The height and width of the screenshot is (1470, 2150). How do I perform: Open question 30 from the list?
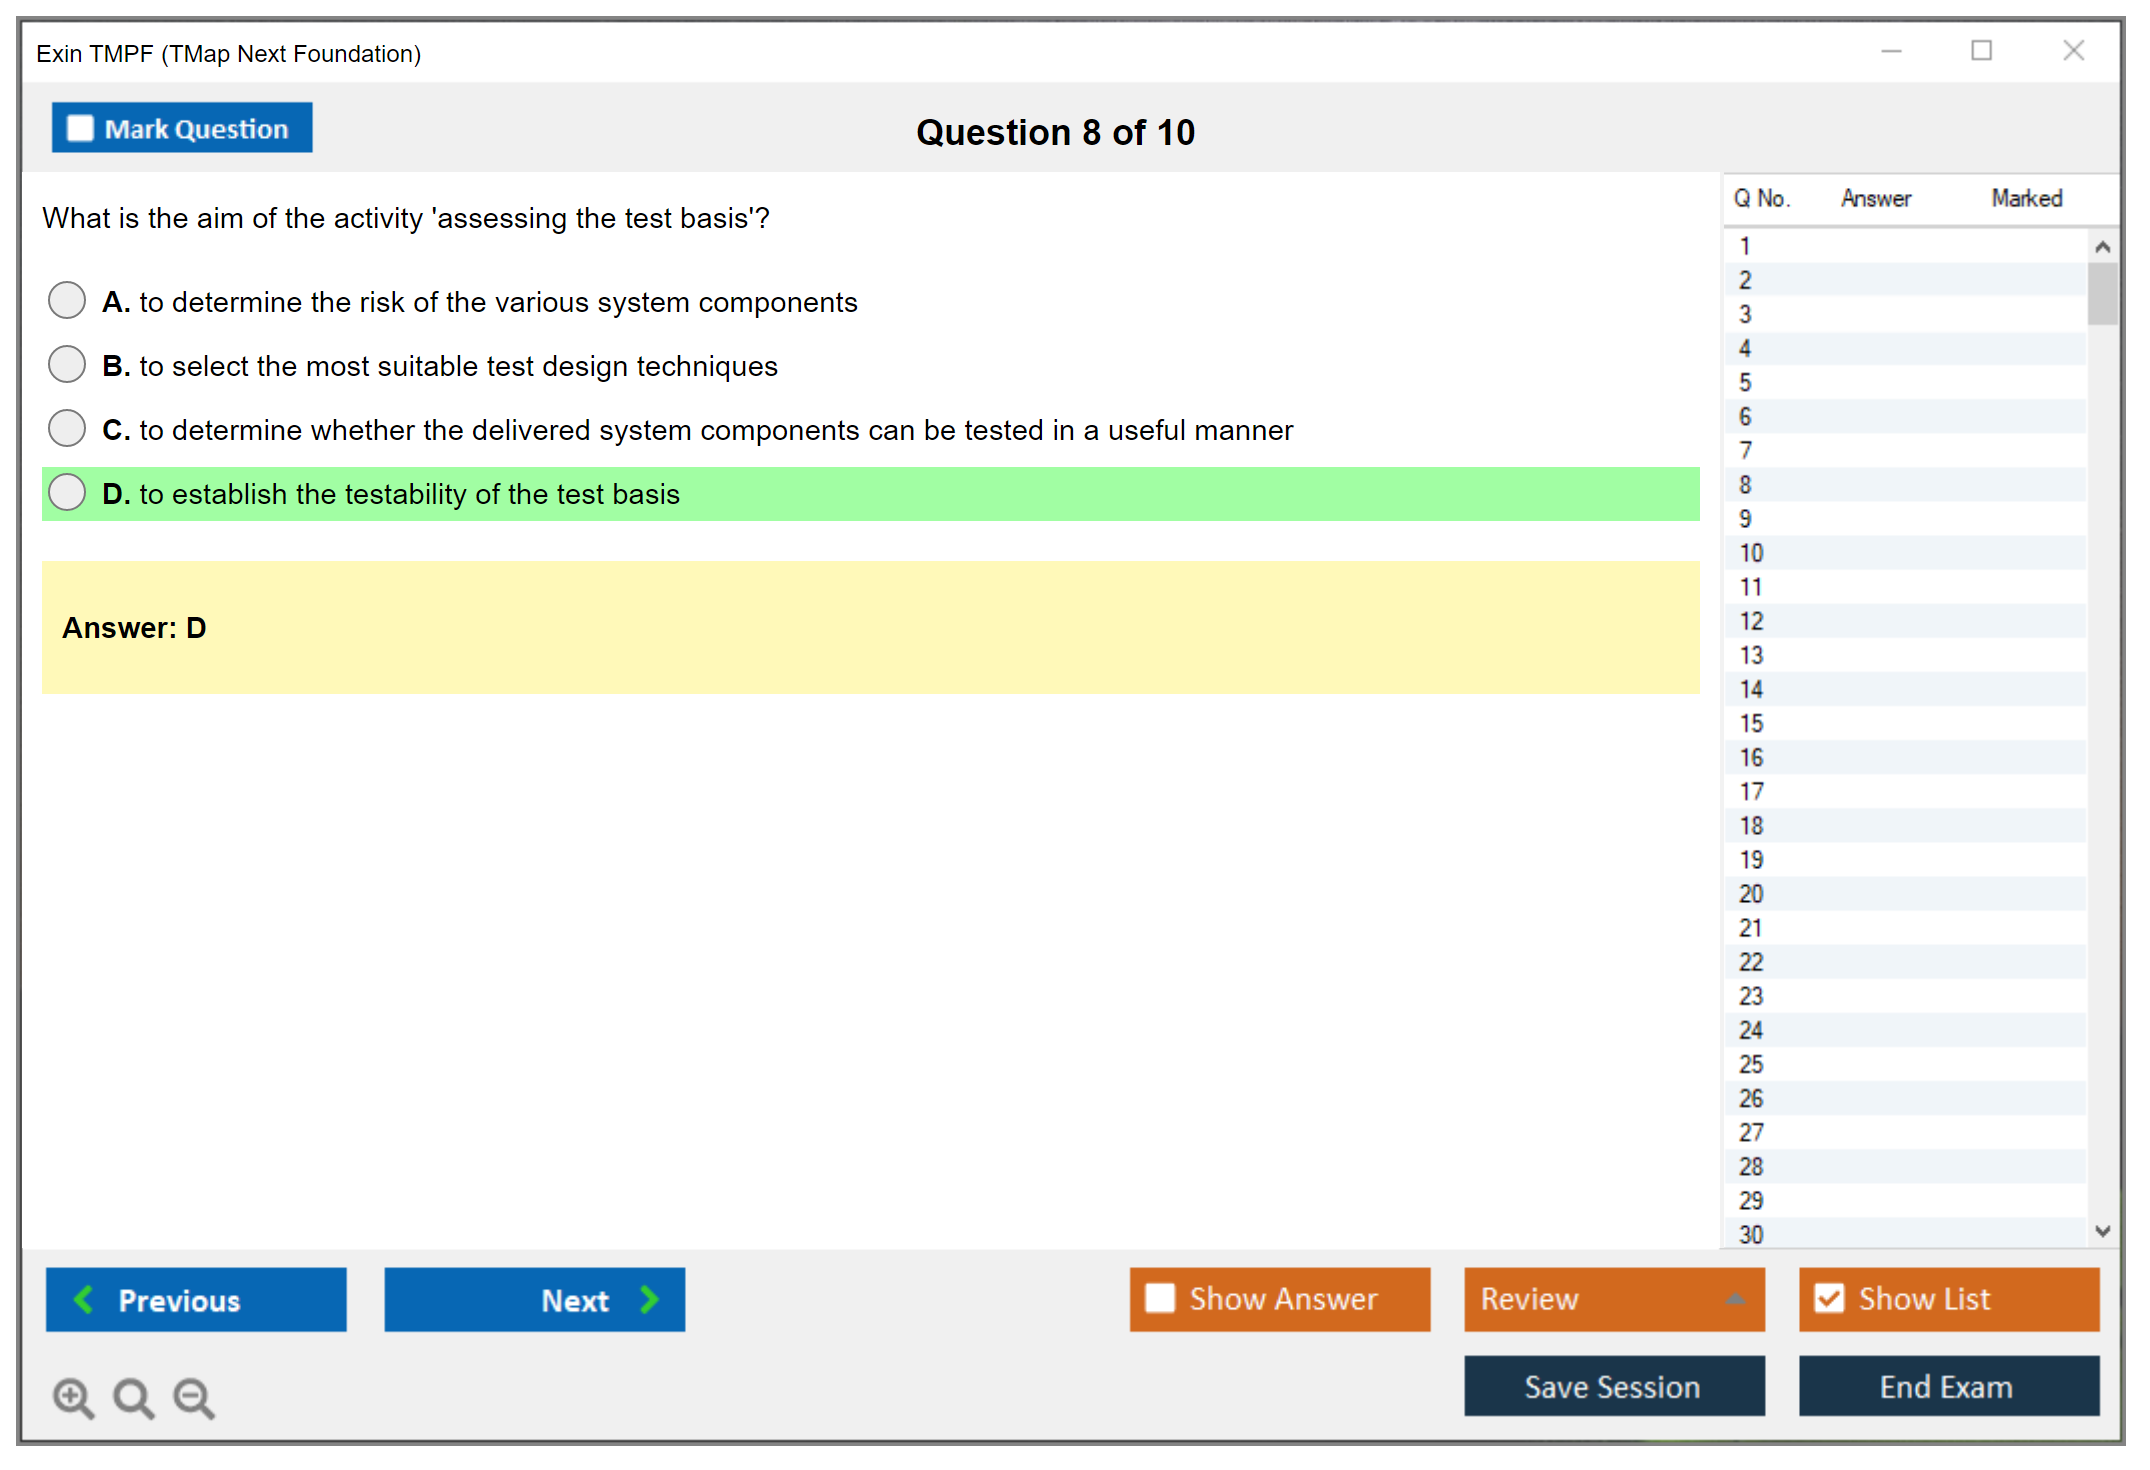(1751, 1234)
